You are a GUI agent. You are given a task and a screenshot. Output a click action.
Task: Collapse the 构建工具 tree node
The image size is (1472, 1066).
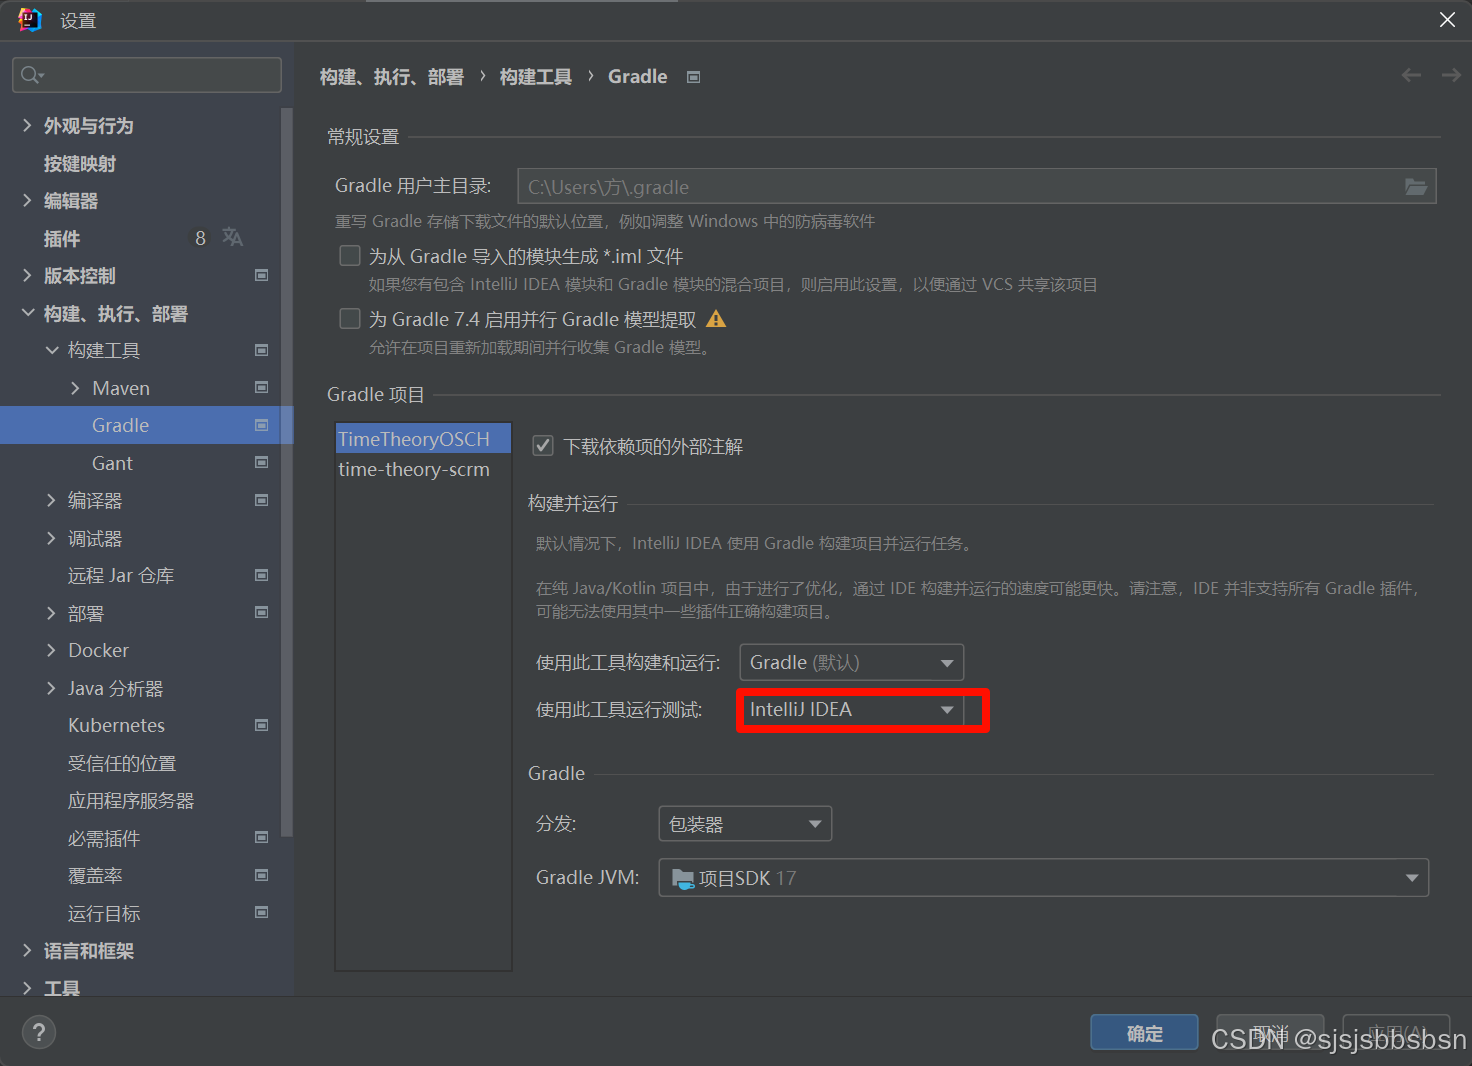(x=51, y=350)
